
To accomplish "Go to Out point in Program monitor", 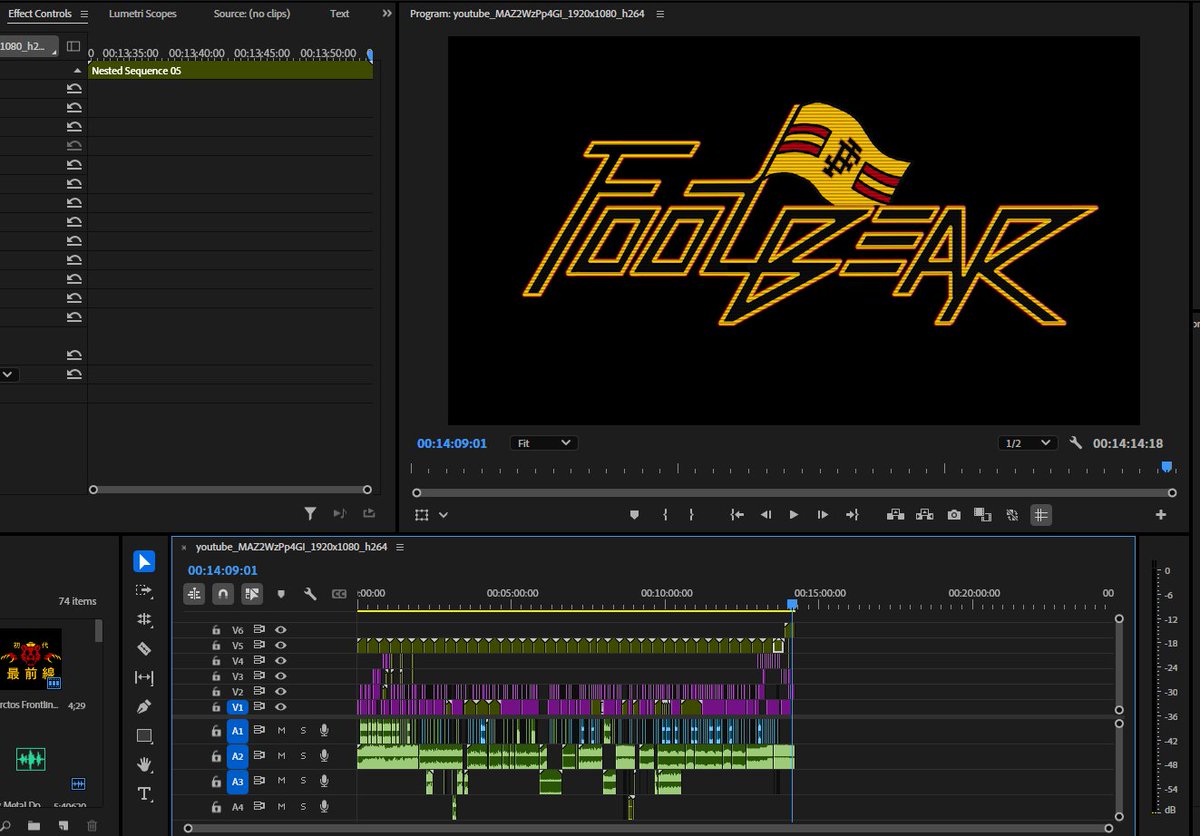I will point(852,515).
